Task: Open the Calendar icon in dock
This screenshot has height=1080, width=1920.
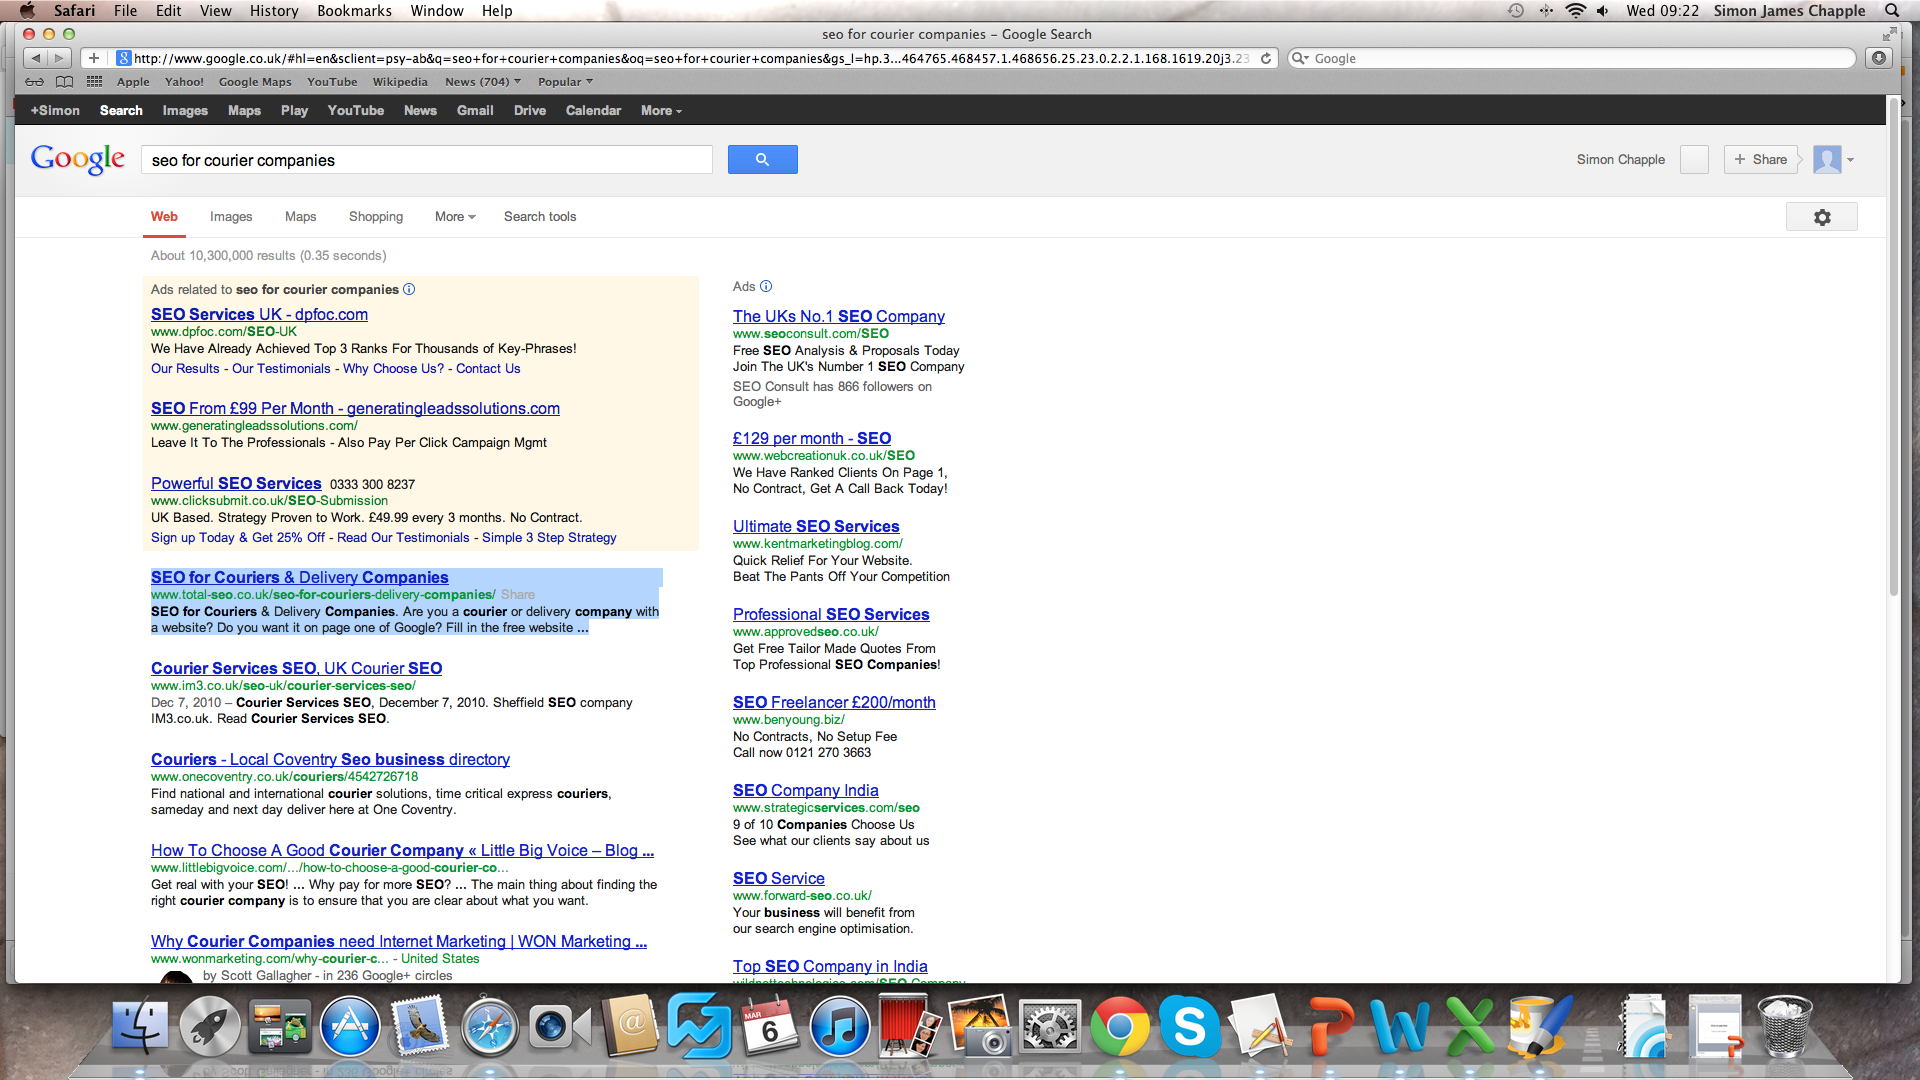Action: pos(769,1027)
